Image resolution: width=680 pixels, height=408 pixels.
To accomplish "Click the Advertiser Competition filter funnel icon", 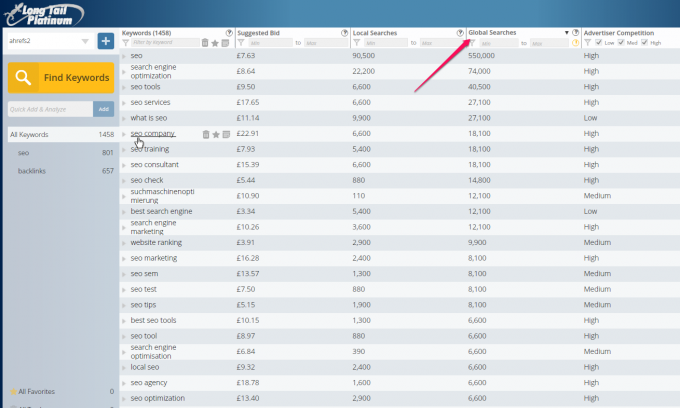I will pyautogui.click(x=588, y=42).
